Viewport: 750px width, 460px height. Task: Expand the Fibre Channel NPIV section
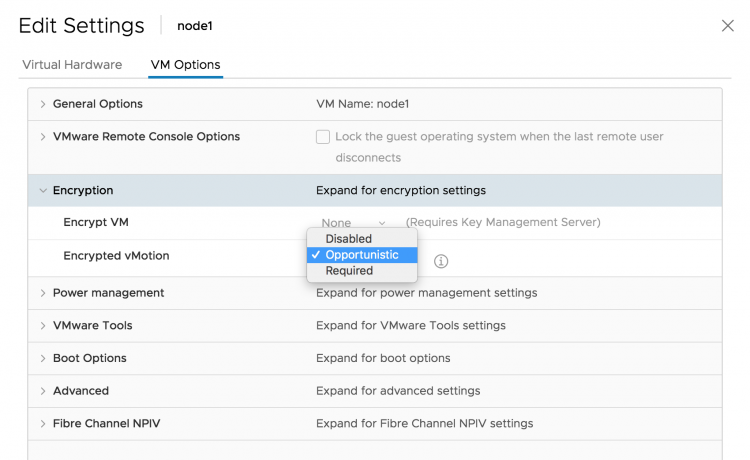pyautogui.click(x=43, y=424)
